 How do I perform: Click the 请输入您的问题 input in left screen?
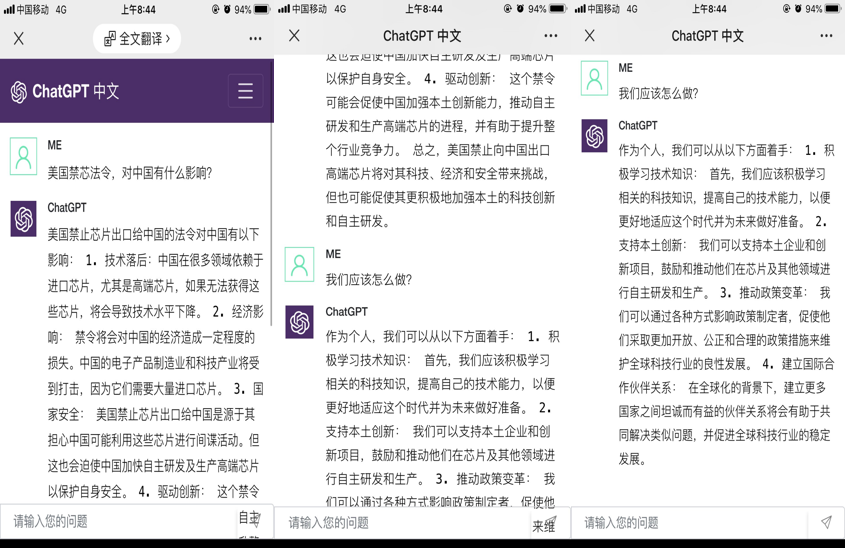click(x=118, y=521)
